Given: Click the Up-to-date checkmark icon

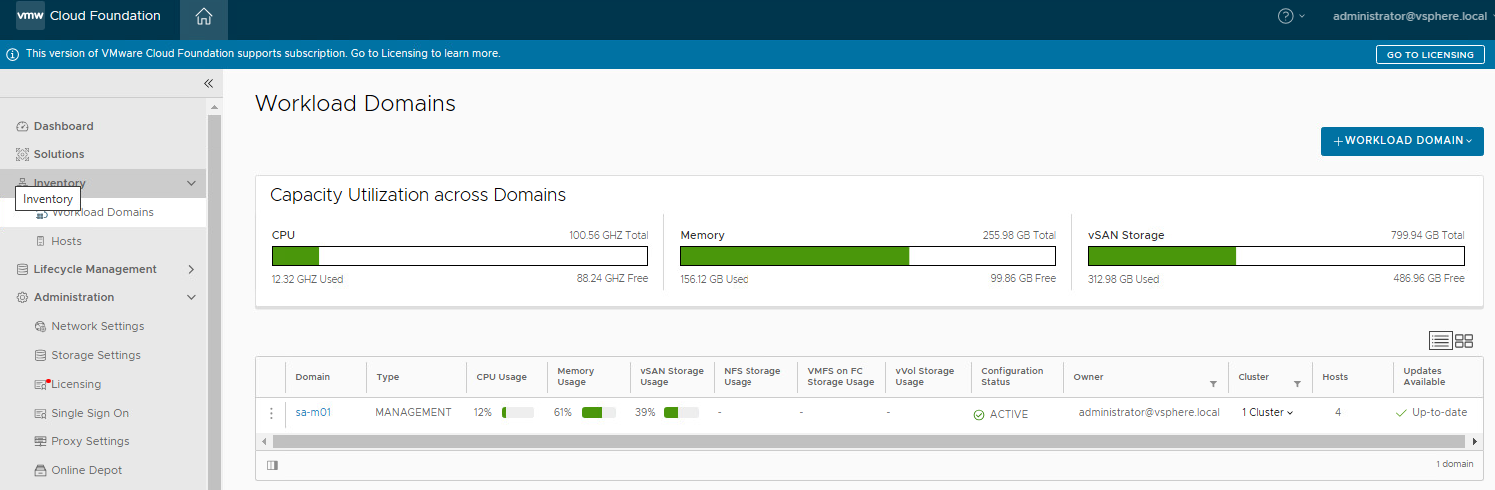Looking at the screenshot, I should [1401, 413].
